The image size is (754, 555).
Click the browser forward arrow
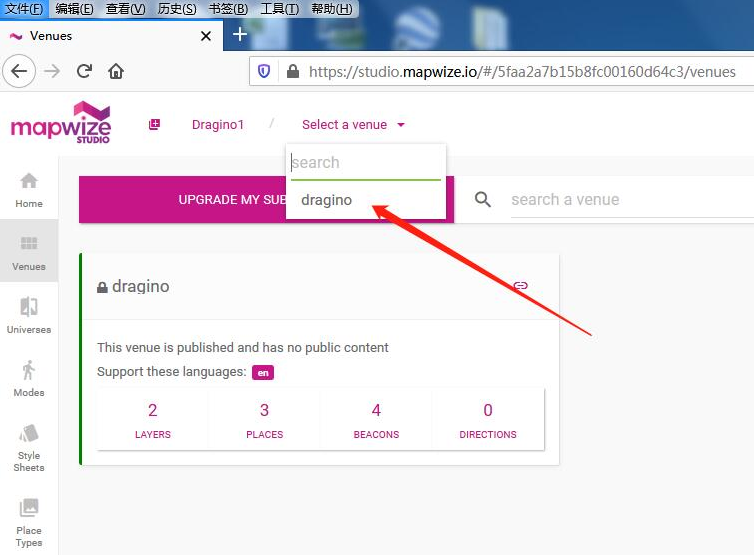pos(52,72)
